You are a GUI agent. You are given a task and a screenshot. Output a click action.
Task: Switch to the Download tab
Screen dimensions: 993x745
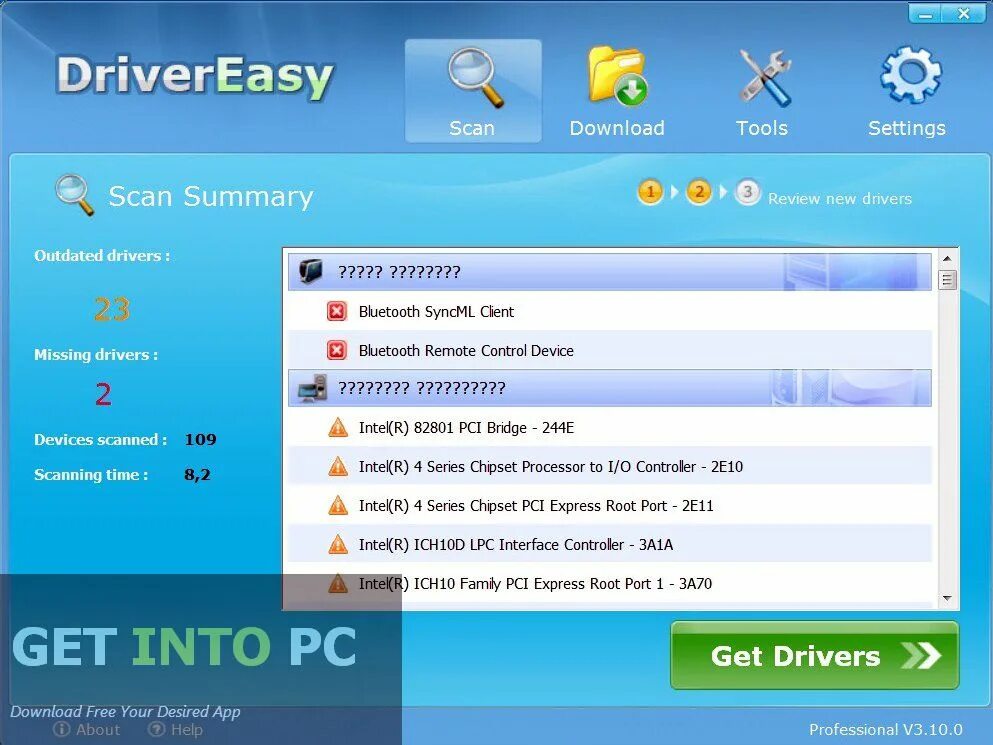click(x=617, y=91)
